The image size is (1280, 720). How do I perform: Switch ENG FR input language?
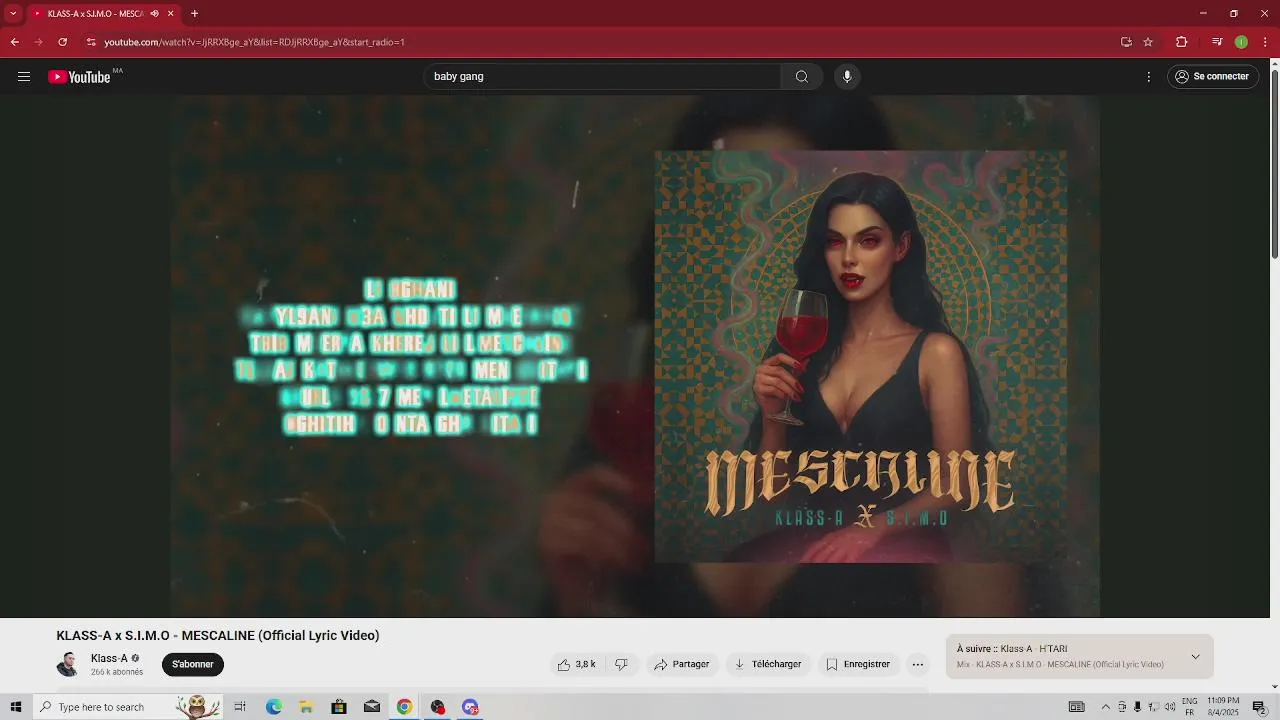[x=1190, y=707]
